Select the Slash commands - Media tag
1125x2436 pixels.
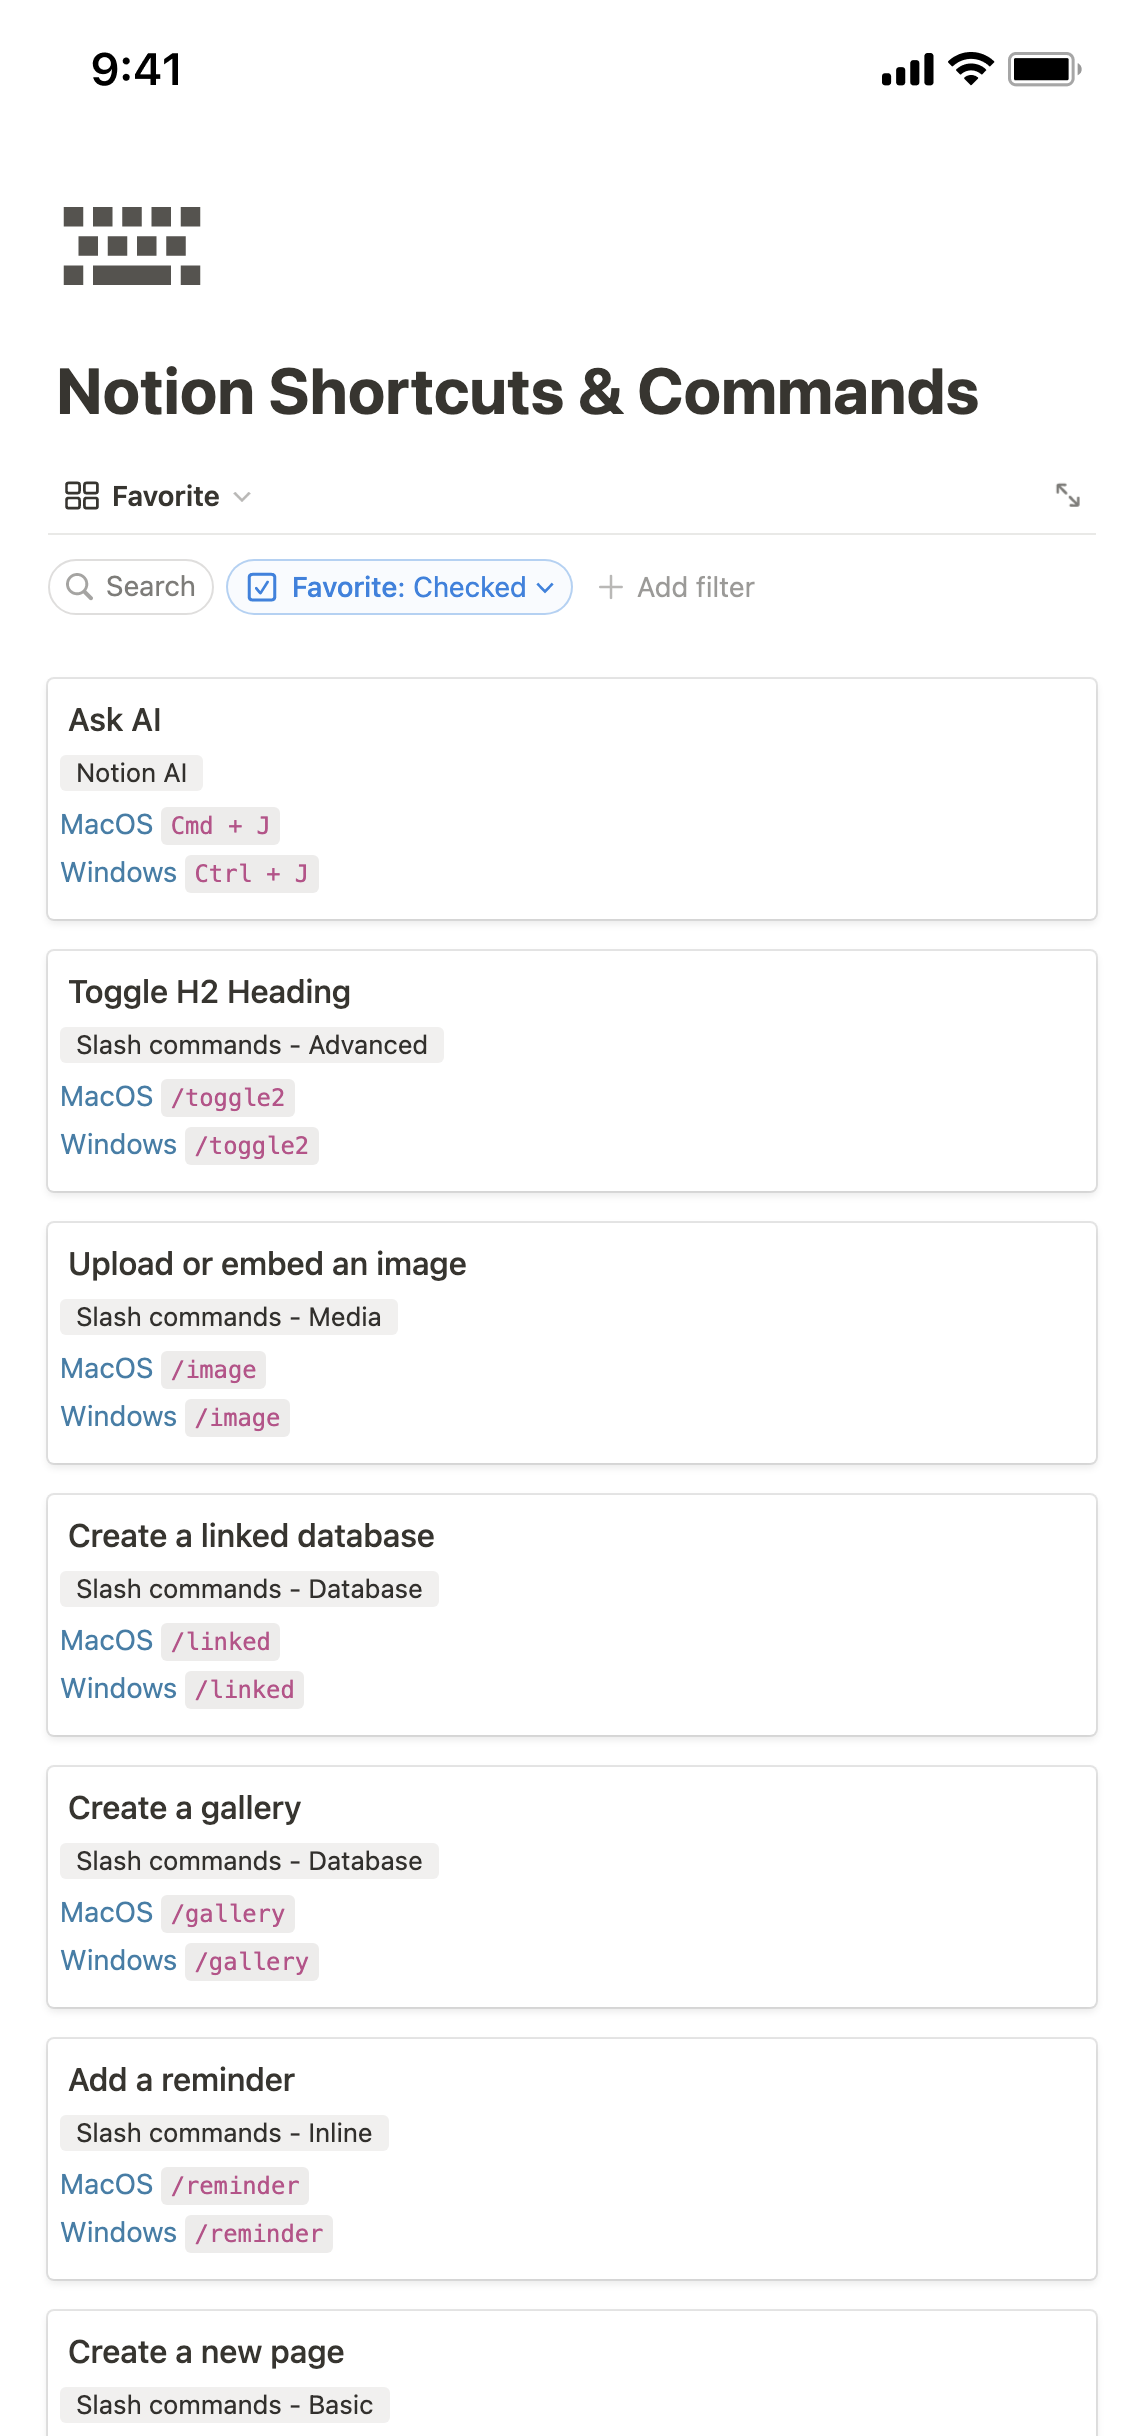[x=228, y=1317]
